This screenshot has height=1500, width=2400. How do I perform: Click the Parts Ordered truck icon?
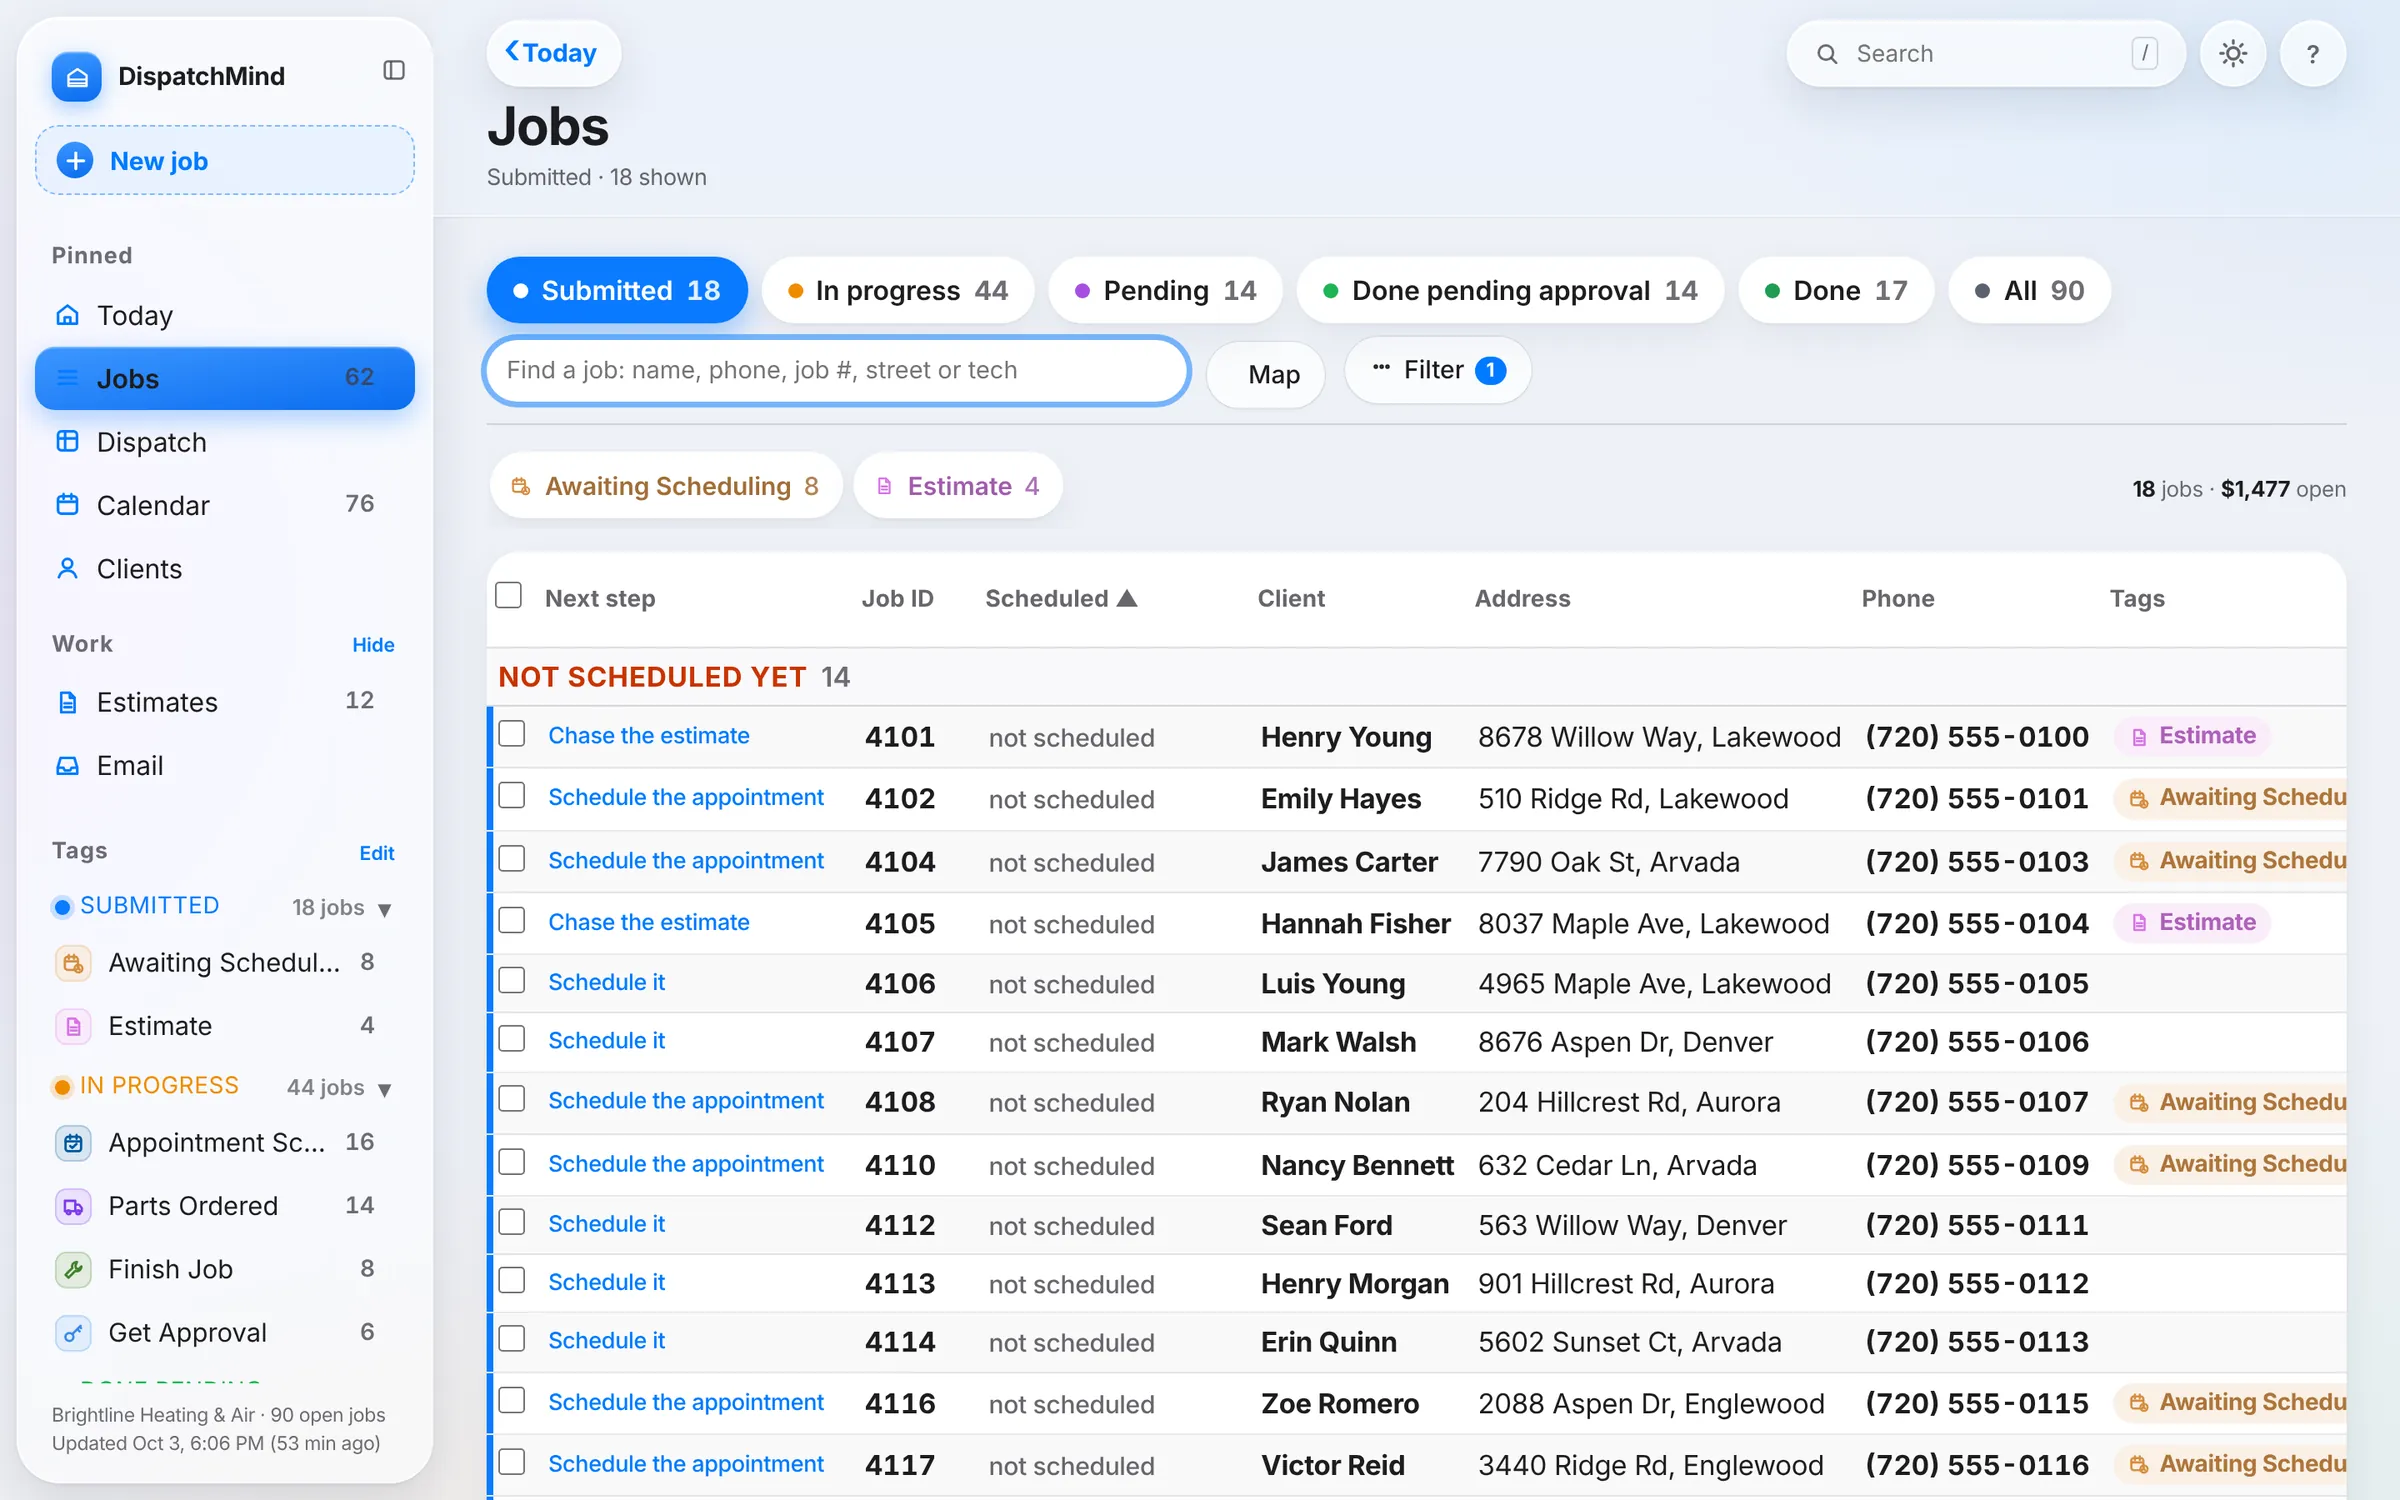(x=73, y=1206)
